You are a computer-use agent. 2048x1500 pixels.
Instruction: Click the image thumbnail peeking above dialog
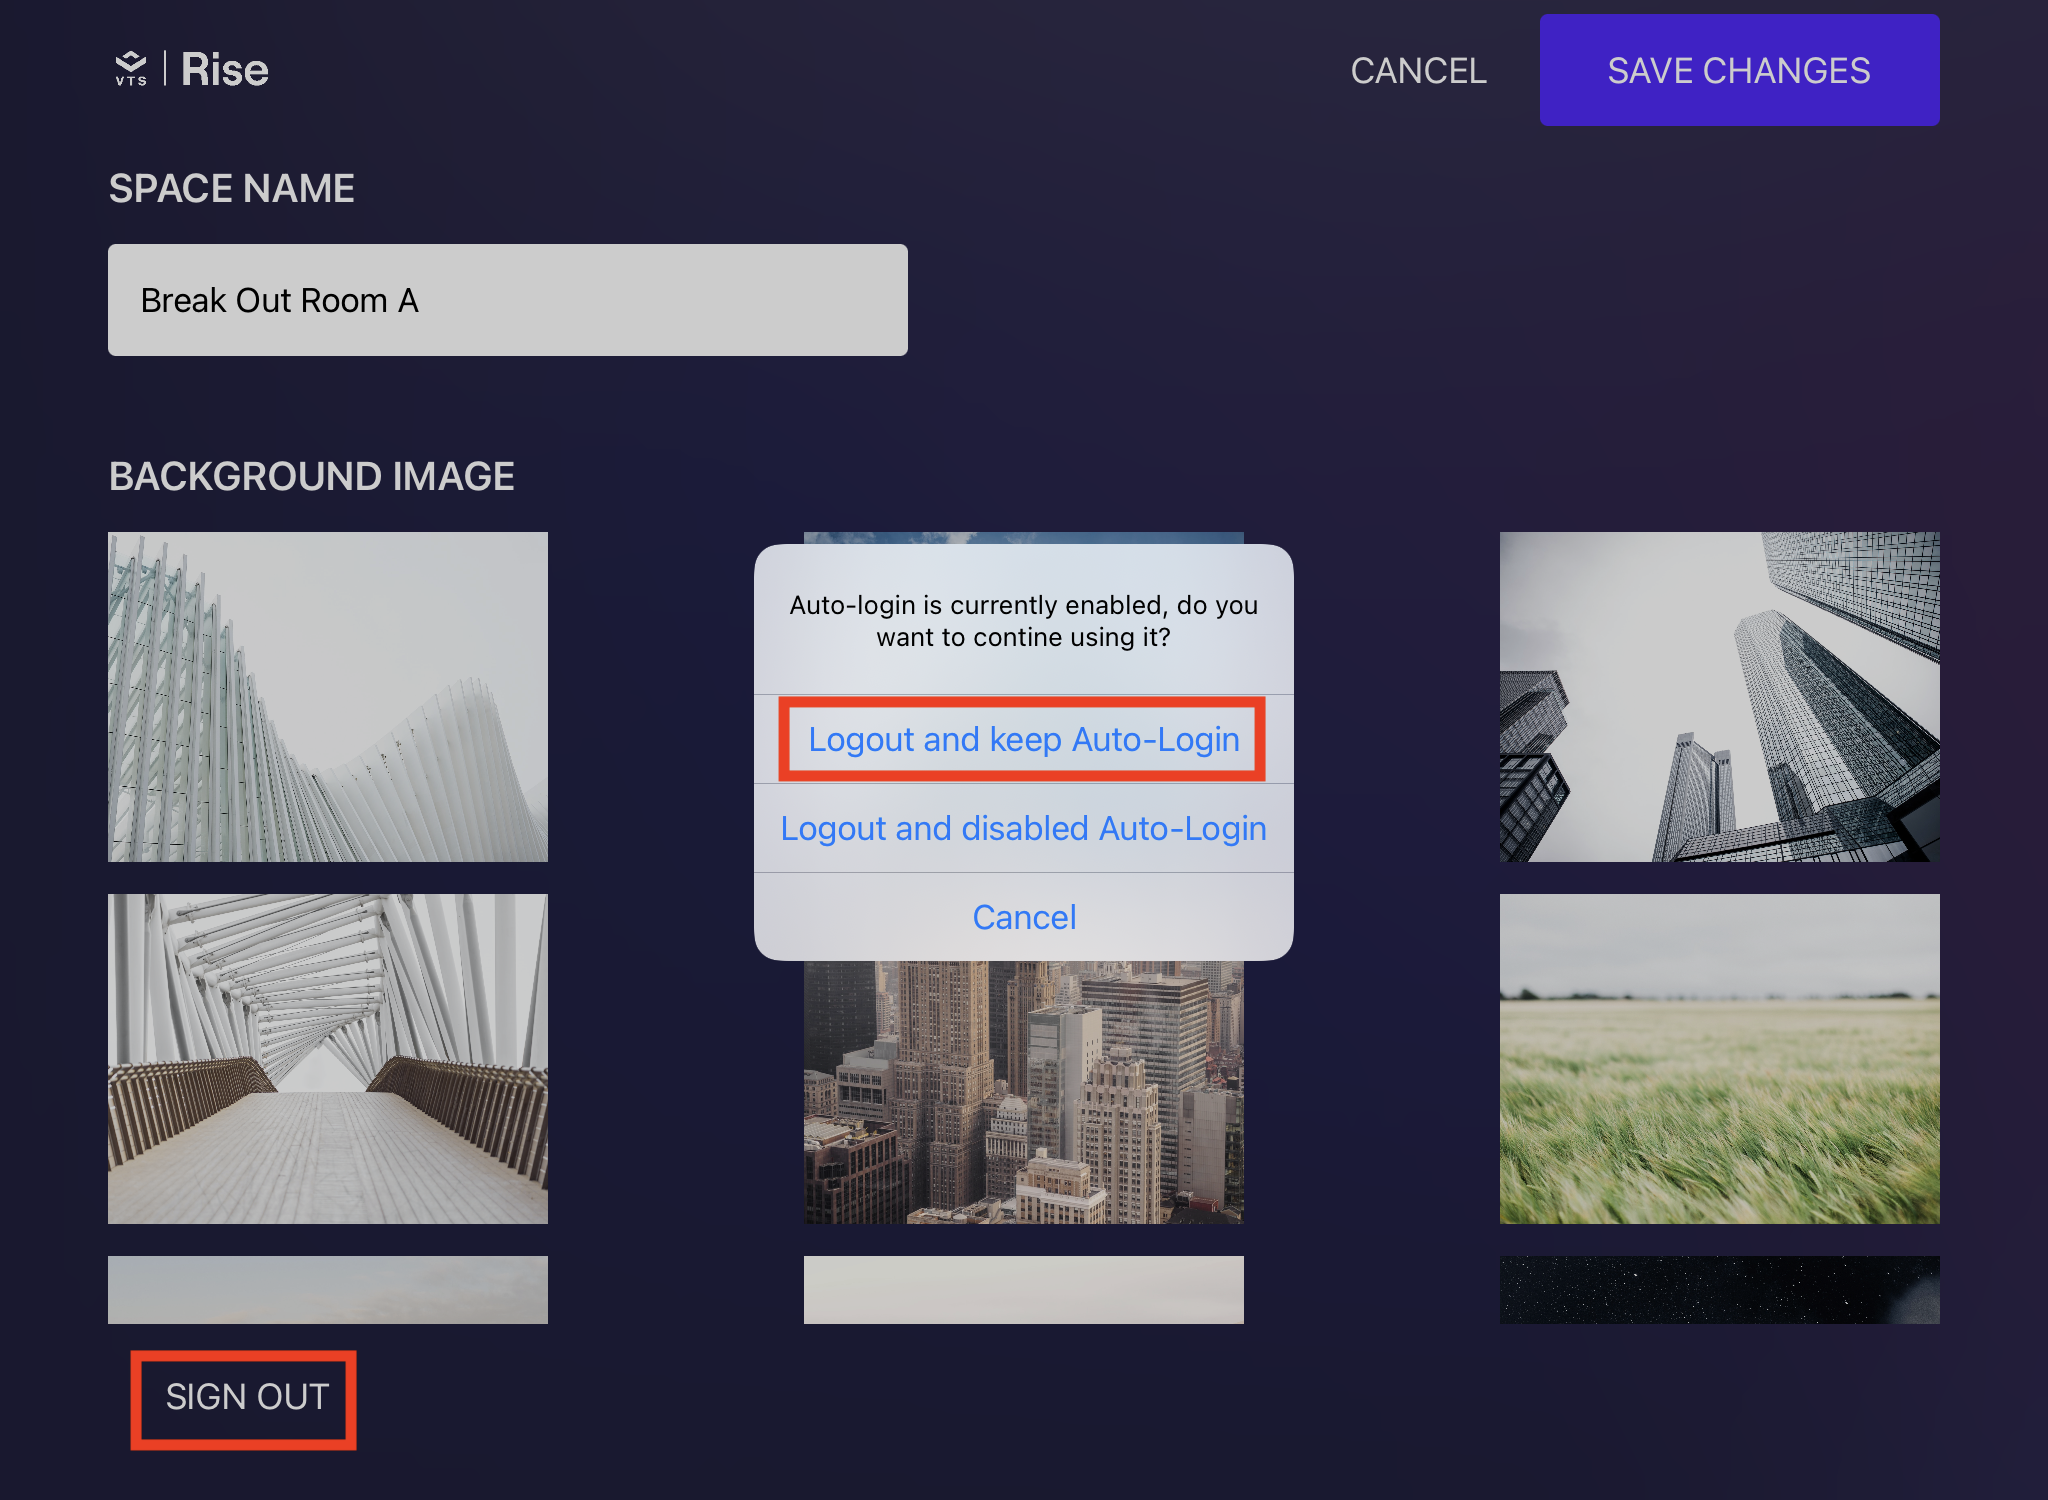[x=1023, y=538]
